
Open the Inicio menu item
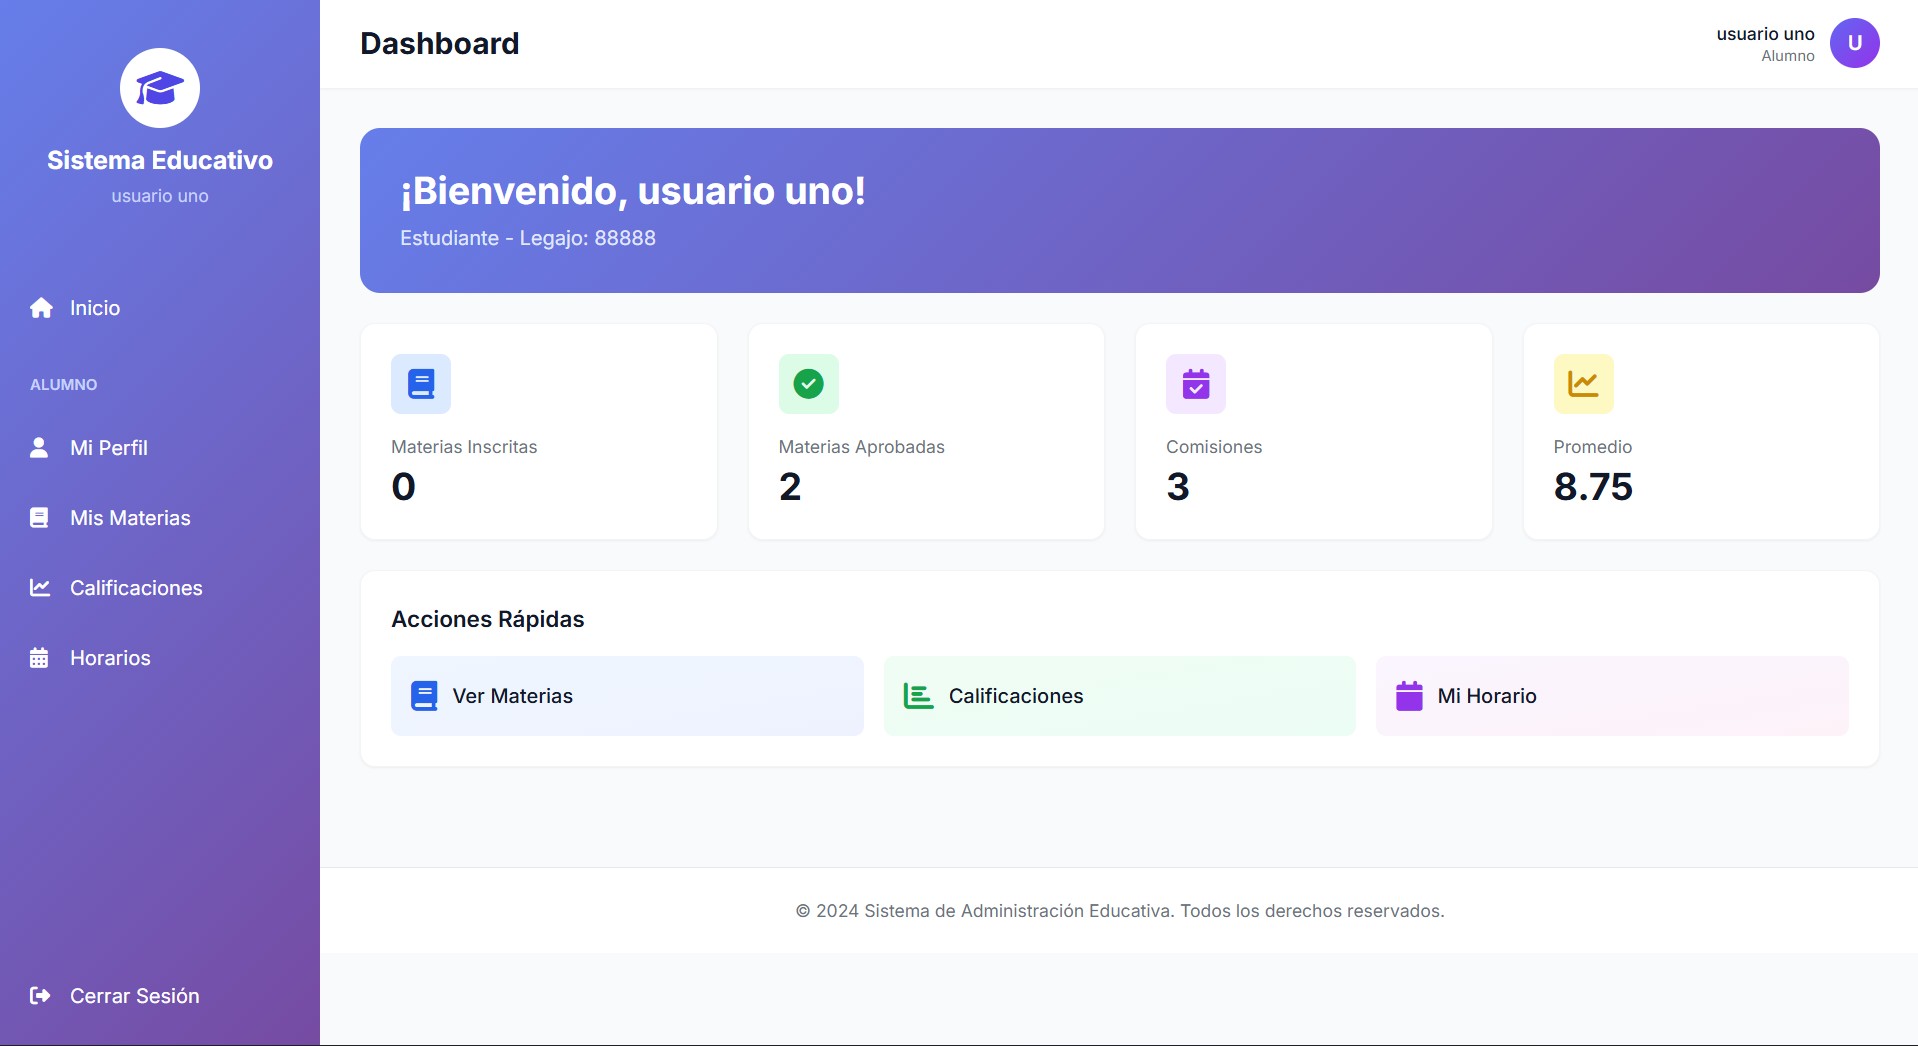(x=94, y=307)
